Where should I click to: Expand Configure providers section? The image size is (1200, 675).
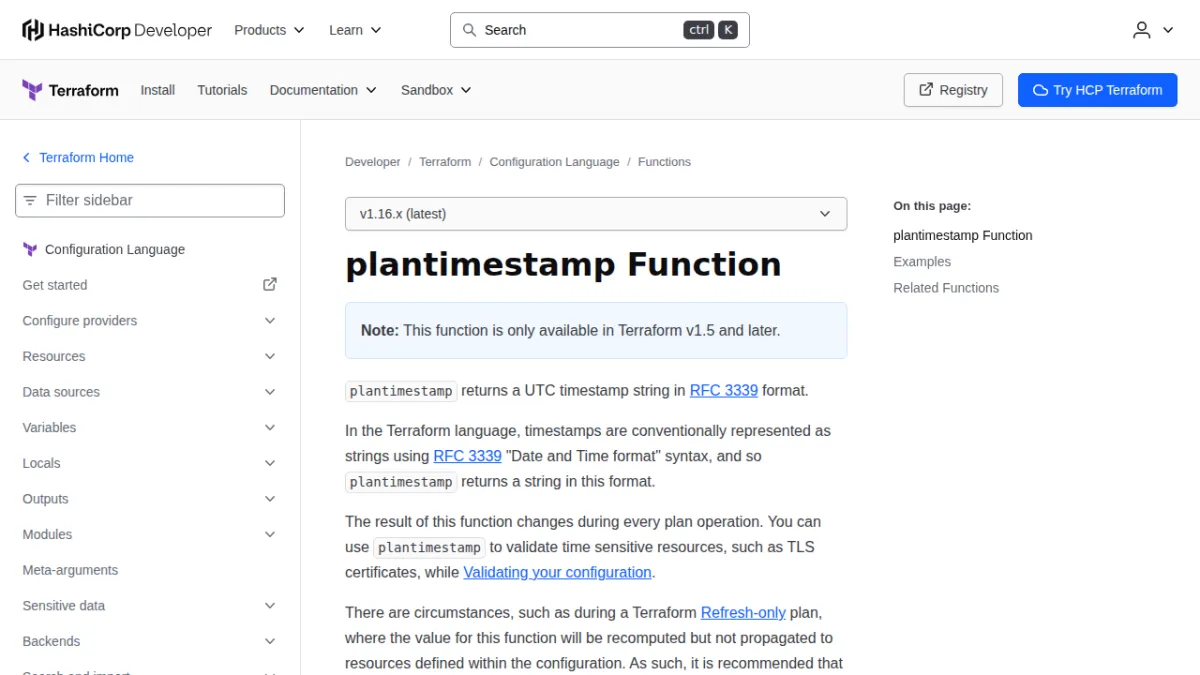click(x=150, y=320)
